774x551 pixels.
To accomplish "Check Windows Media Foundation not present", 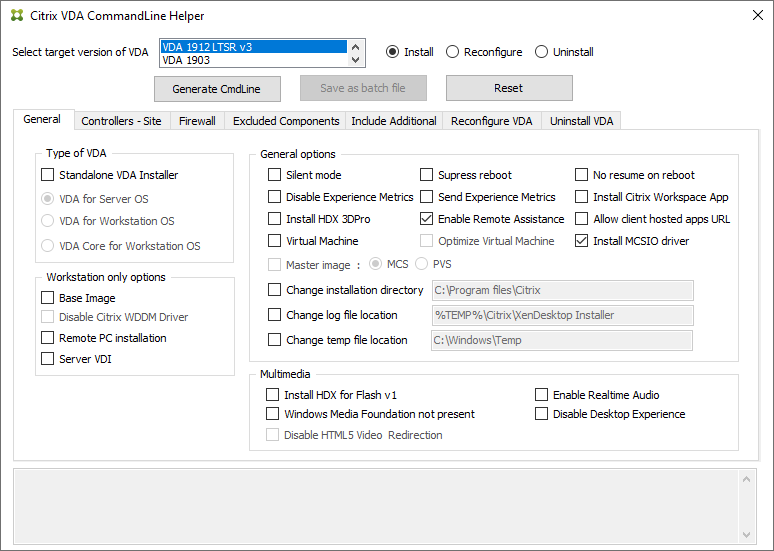I will point(272,414).
